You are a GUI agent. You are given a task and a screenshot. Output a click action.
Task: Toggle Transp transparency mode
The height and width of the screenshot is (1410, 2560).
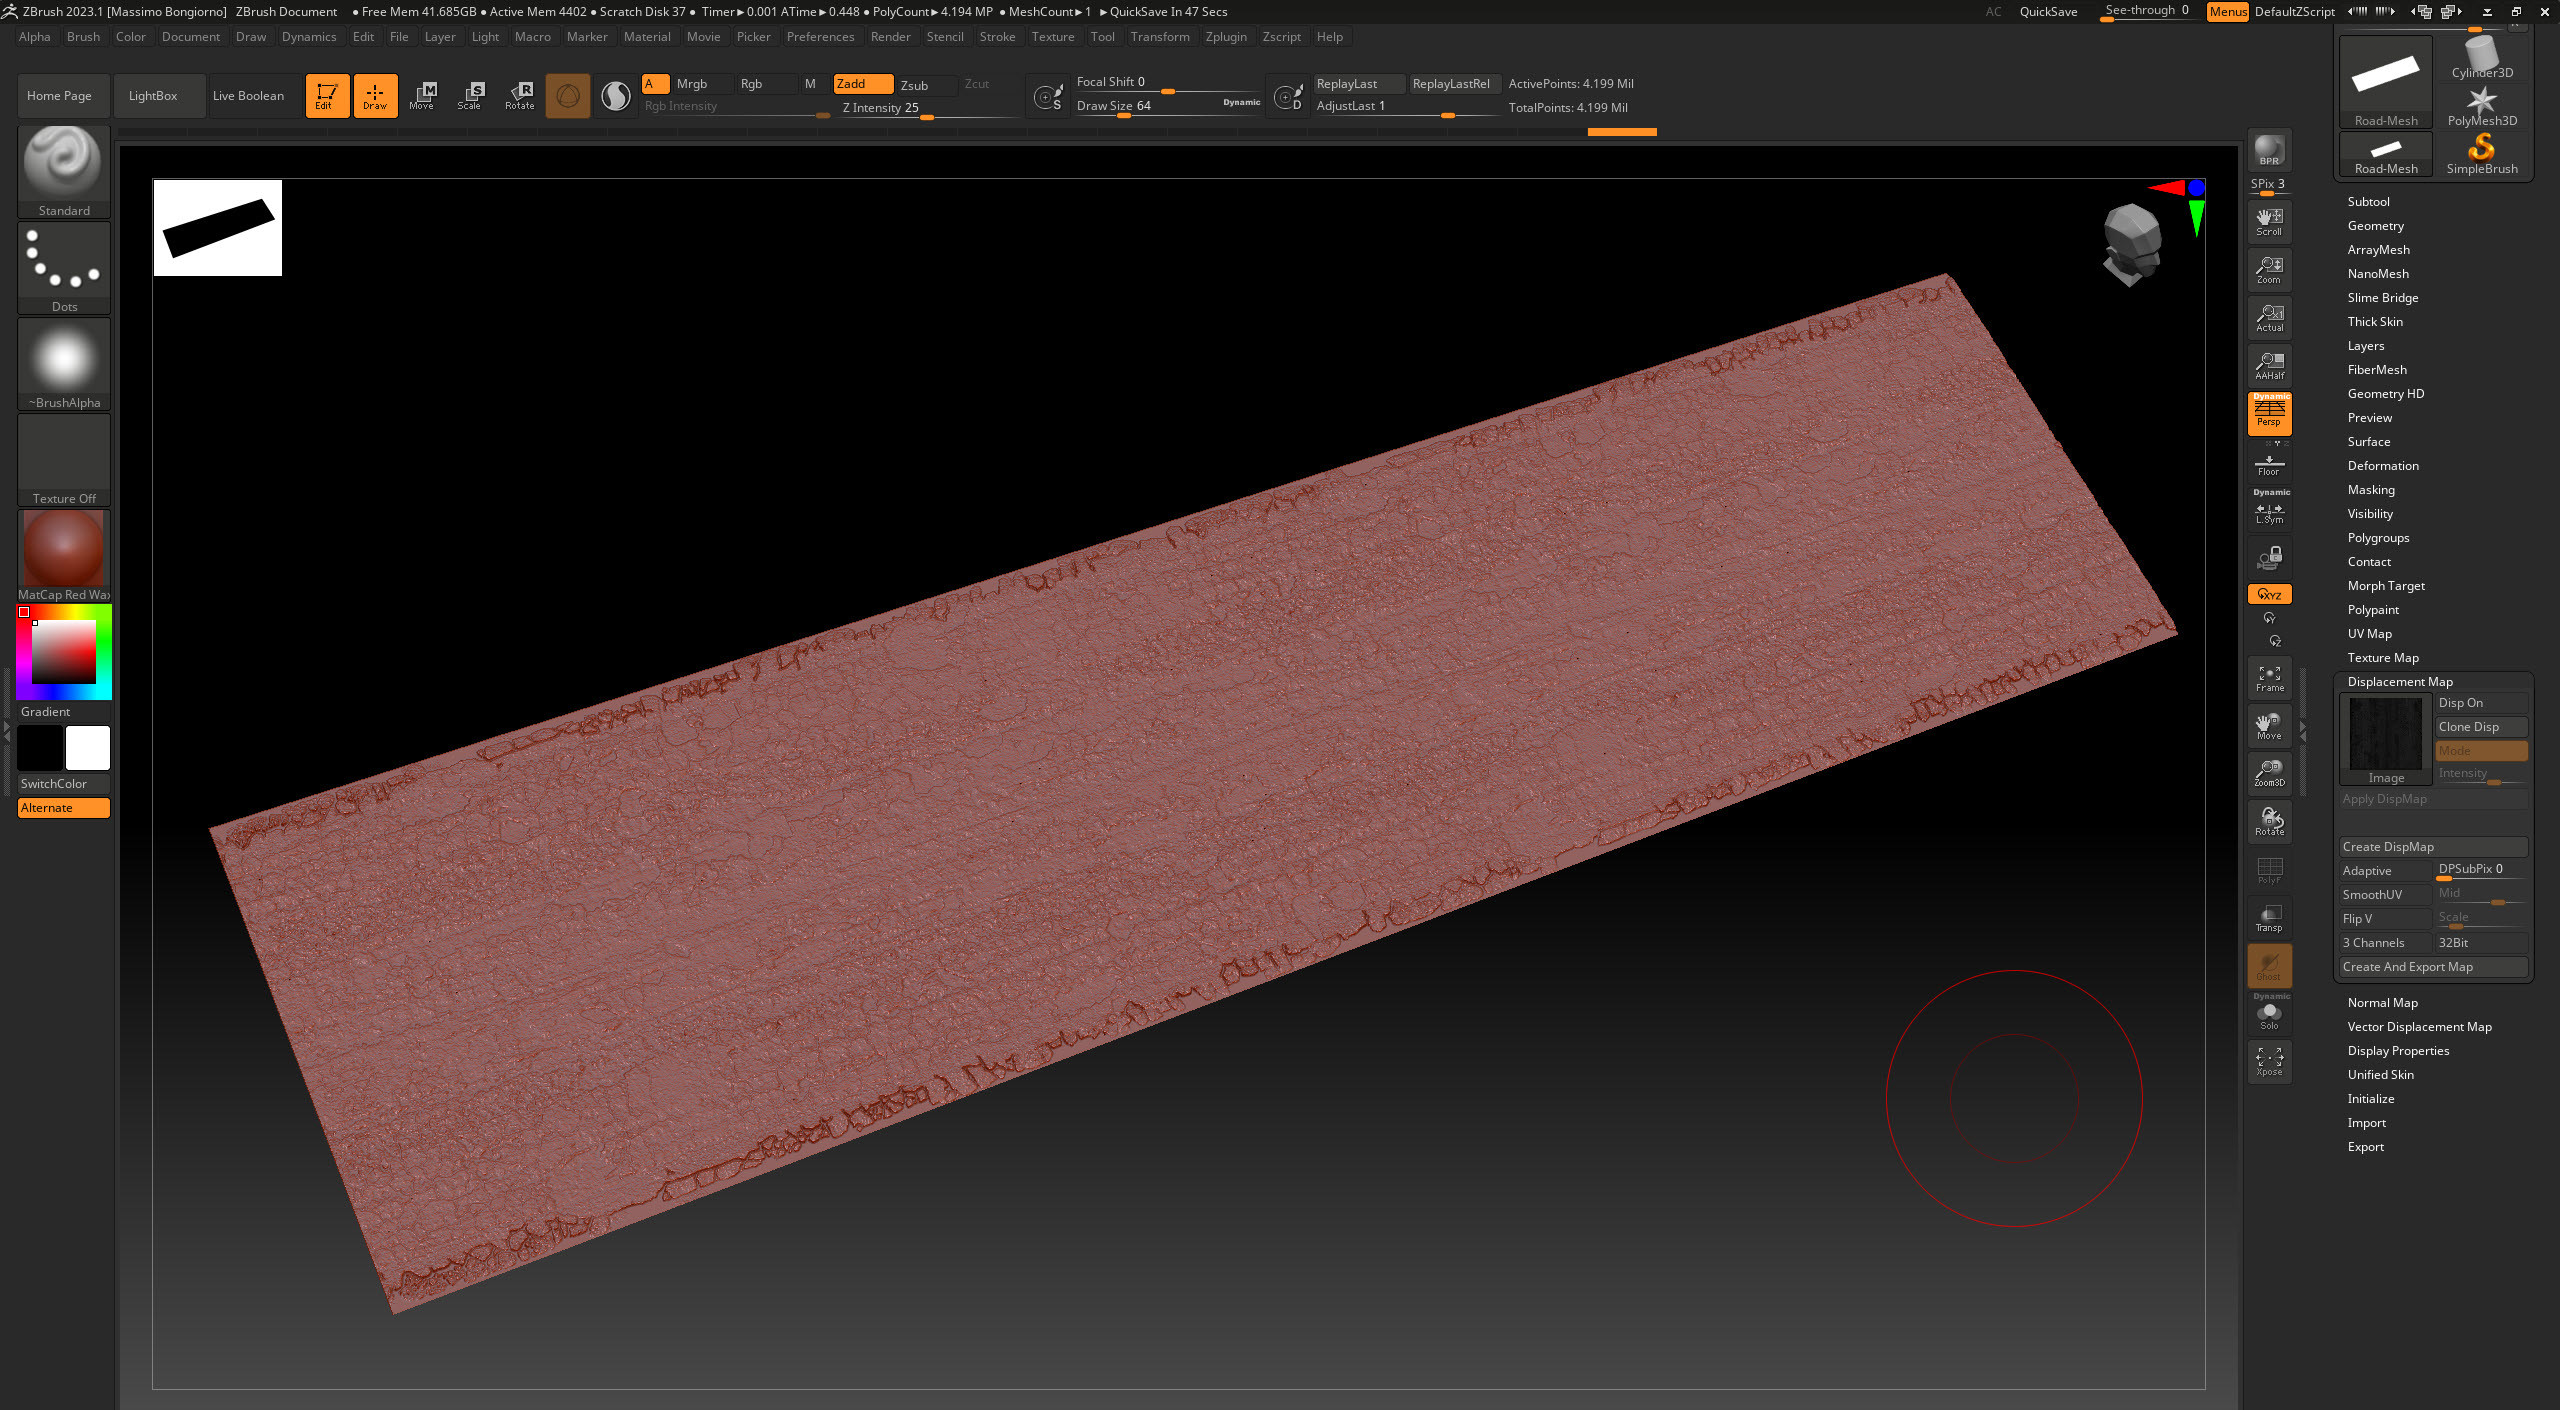2269,917
